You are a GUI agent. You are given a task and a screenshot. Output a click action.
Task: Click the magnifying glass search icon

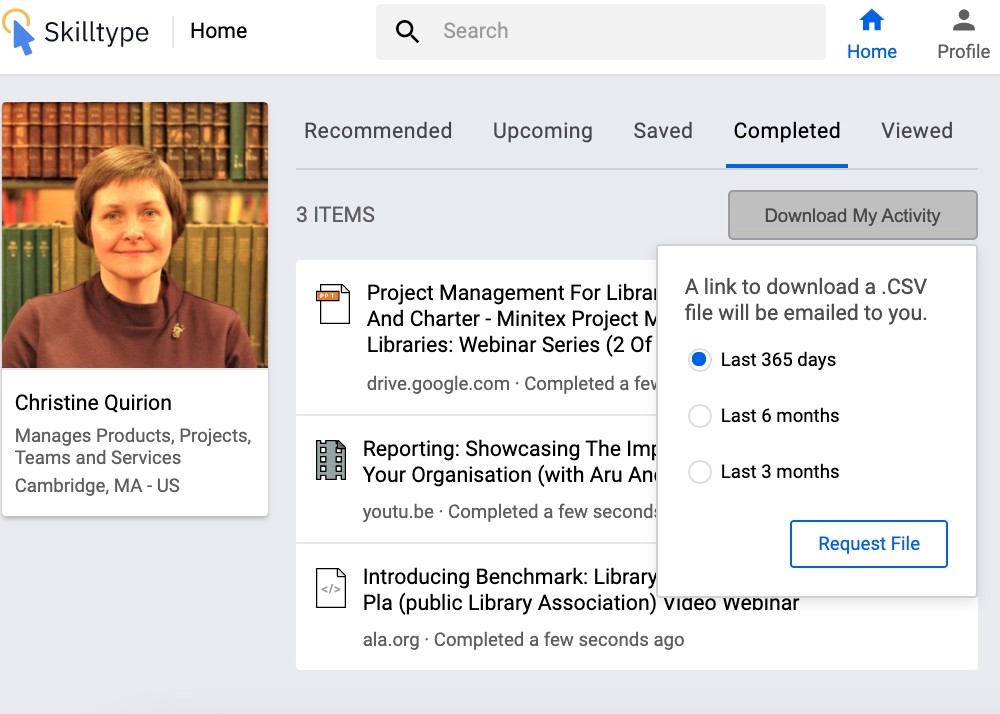407,32
